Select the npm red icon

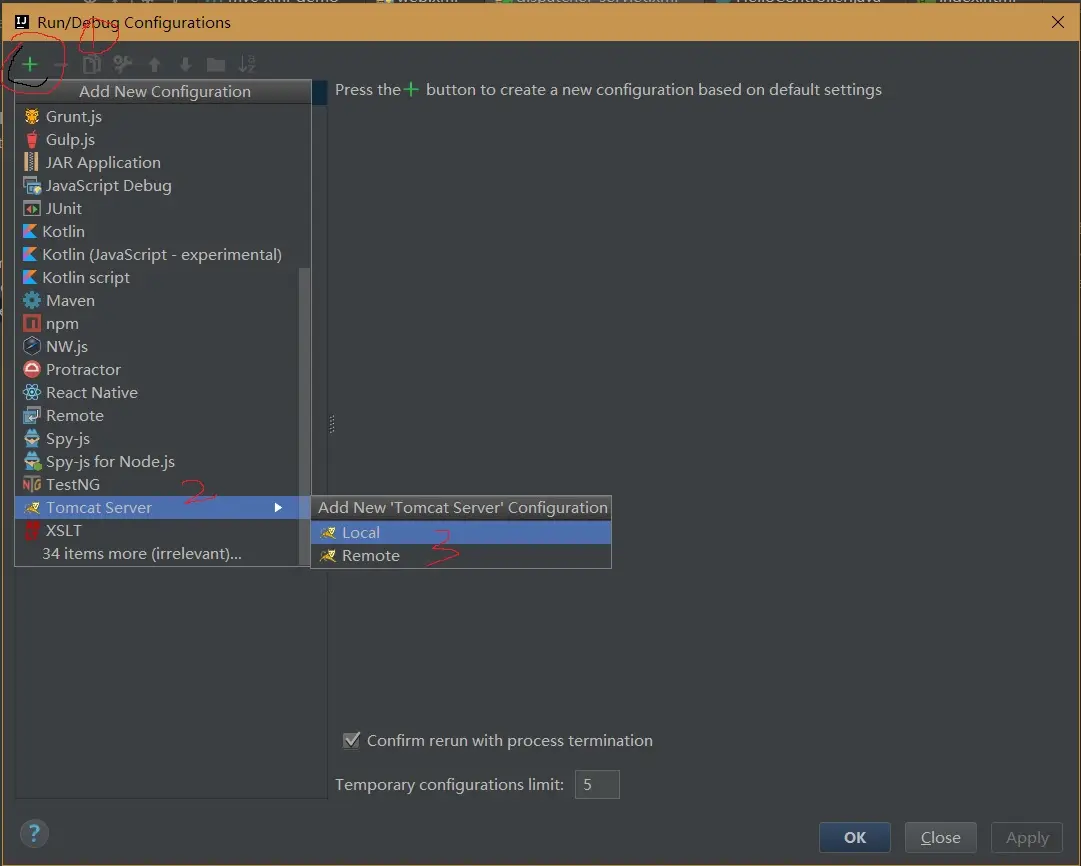point(32,323)
